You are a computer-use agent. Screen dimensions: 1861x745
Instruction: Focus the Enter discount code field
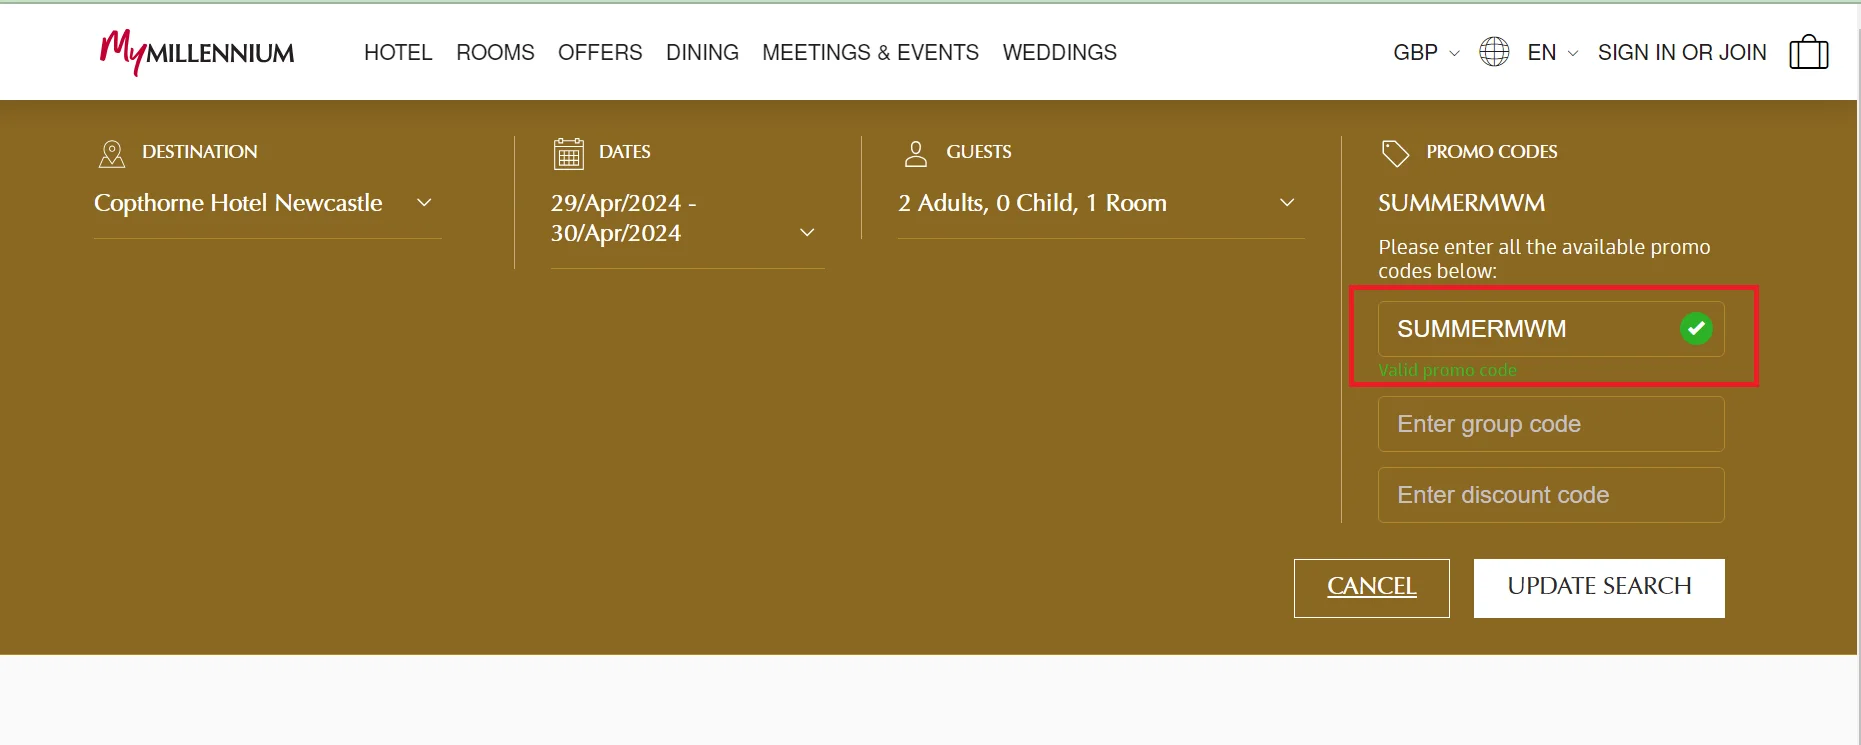1550,495
